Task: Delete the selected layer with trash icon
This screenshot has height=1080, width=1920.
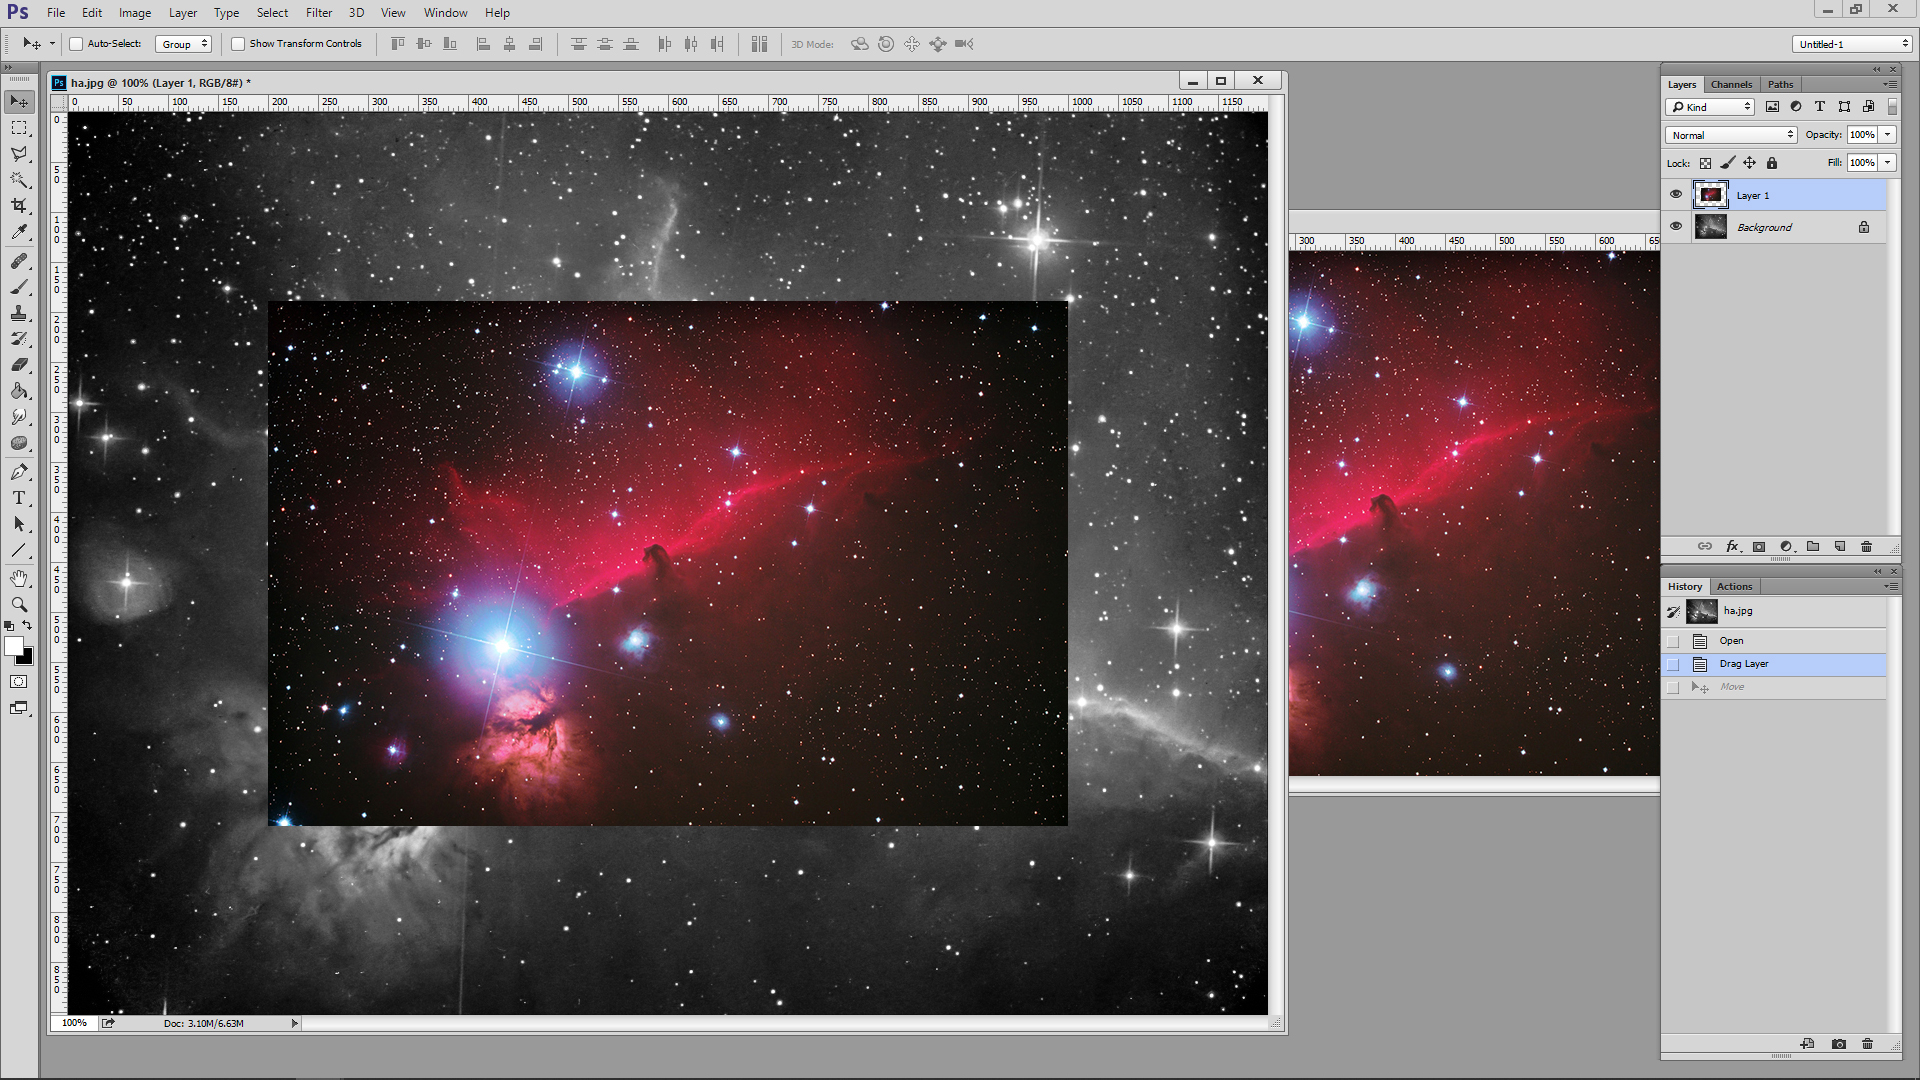Action: point(1866,547)
